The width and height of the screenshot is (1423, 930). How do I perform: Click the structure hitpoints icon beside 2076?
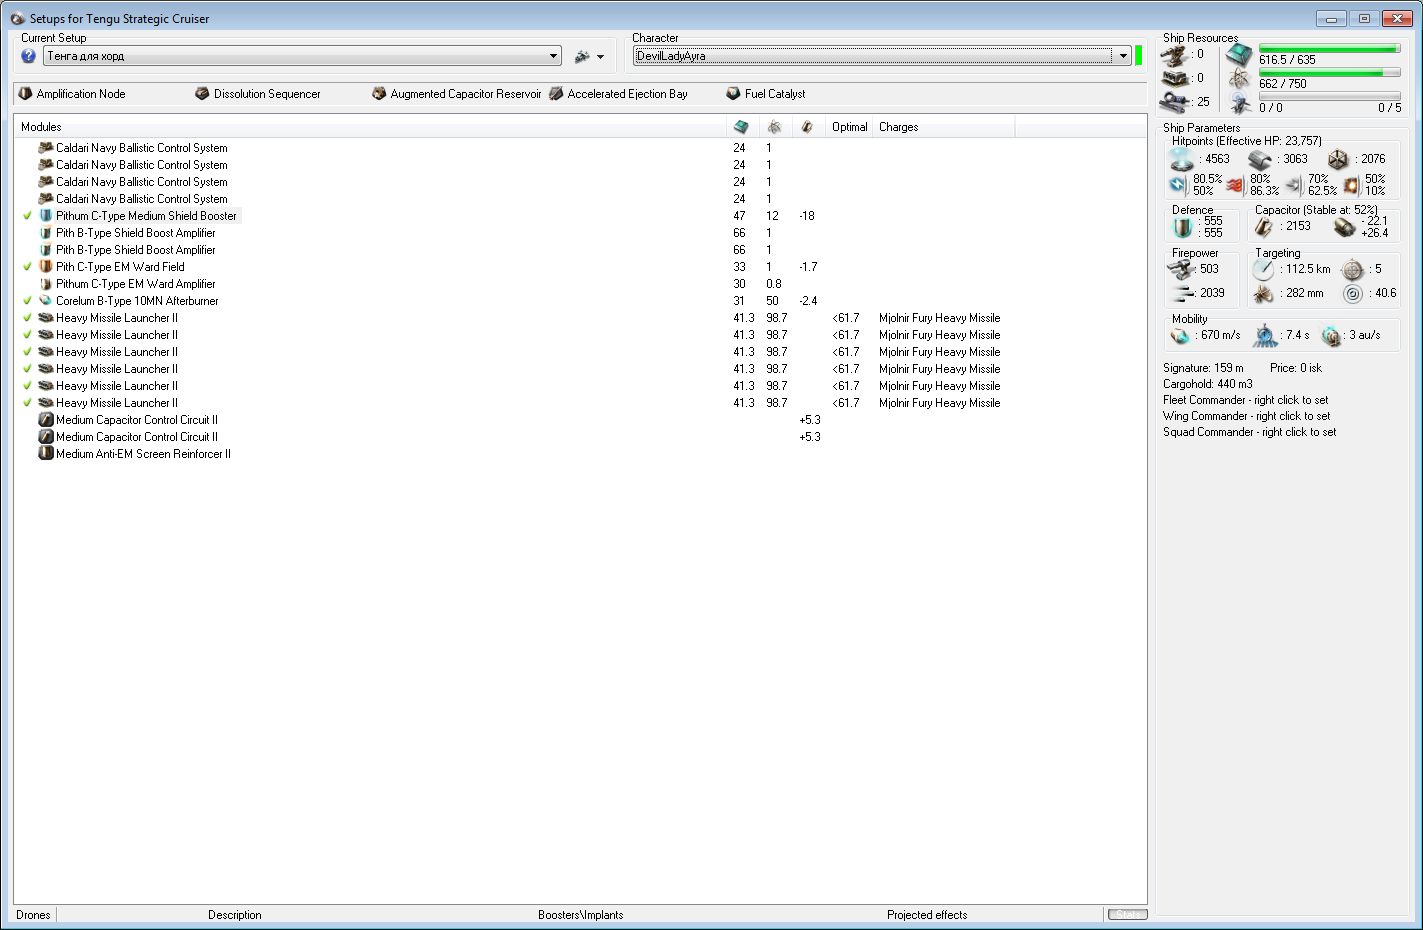click(x=1338, y=159)
